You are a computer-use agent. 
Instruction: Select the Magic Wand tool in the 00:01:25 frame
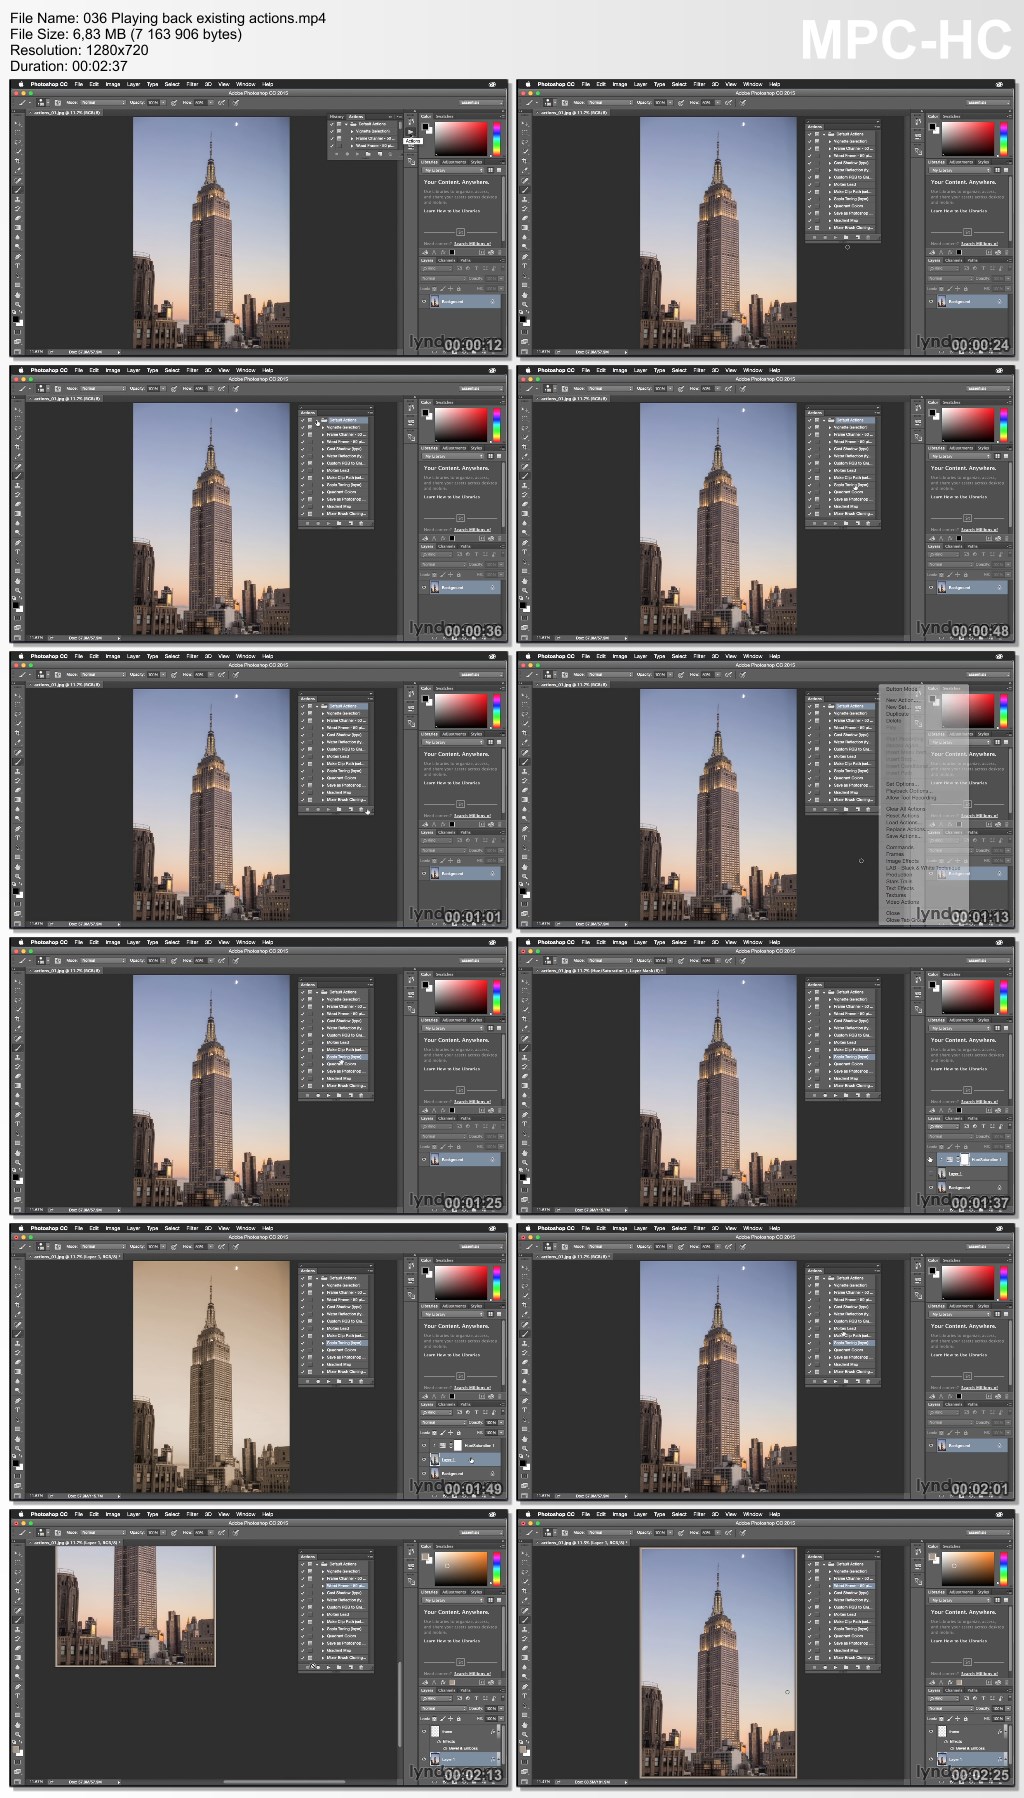pos(18,1010)
